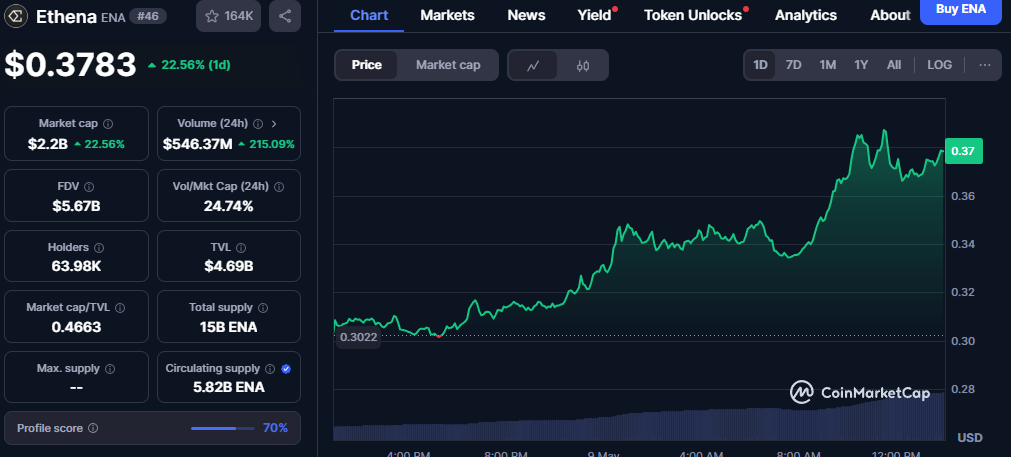Screen dimensions: 1011x457
Task: Click the 0.4663 Market cap/TVL value
Action: tap(76, 327)
